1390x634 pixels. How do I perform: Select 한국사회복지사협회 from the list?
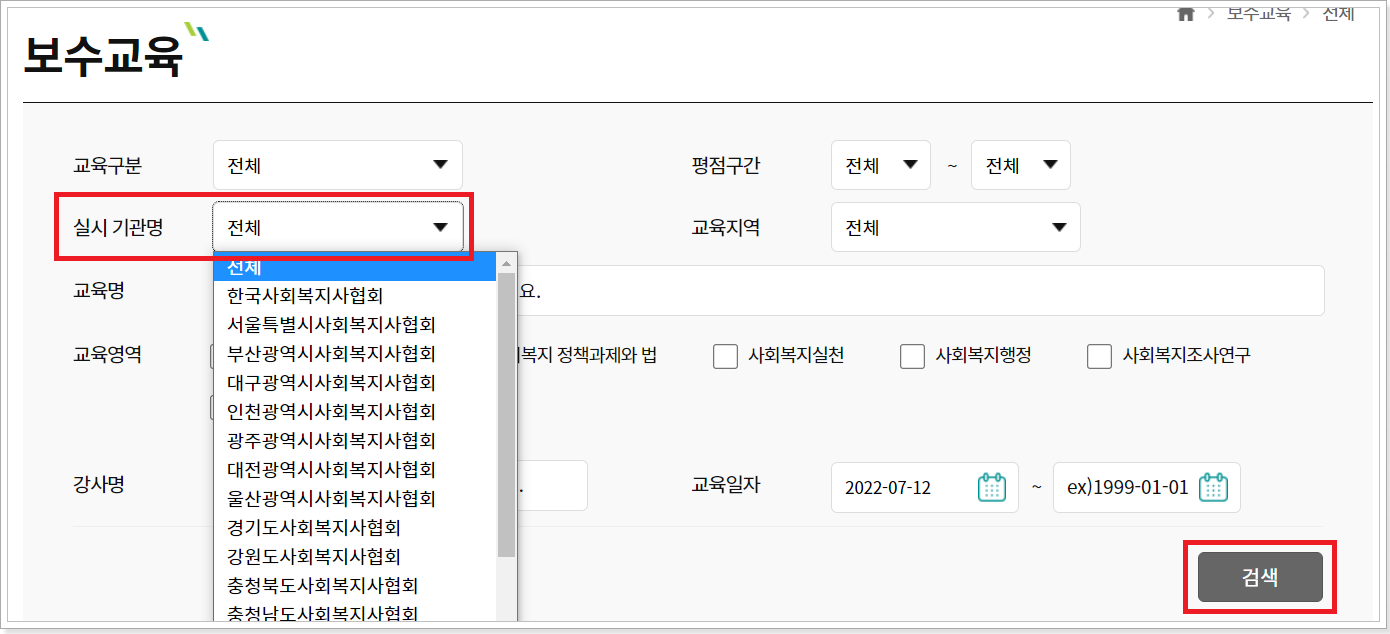pyautogui.click(x=305, y=295)
